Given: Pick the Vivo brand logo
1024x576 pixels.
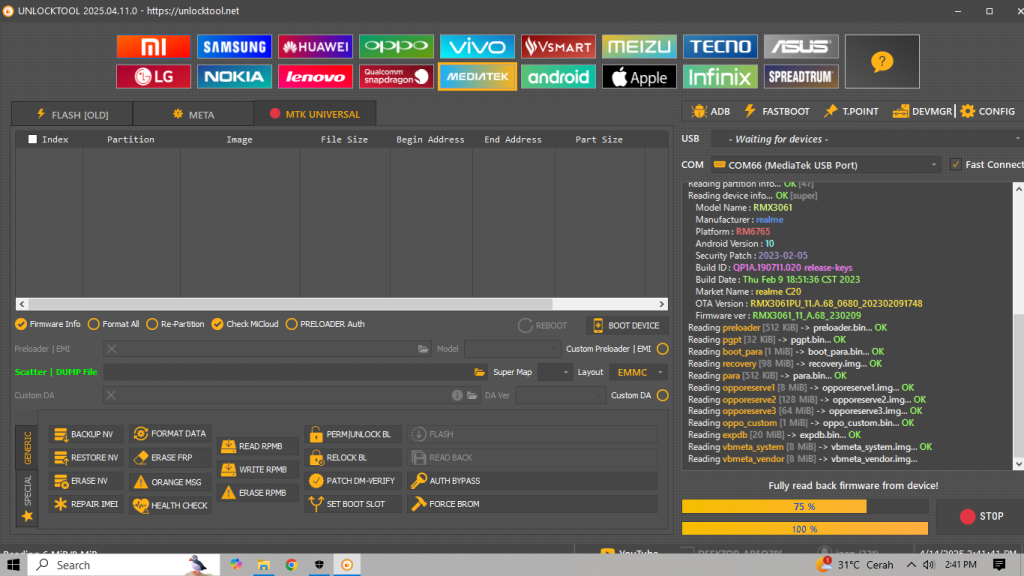Looking at the screenshot, I should 477,46.
